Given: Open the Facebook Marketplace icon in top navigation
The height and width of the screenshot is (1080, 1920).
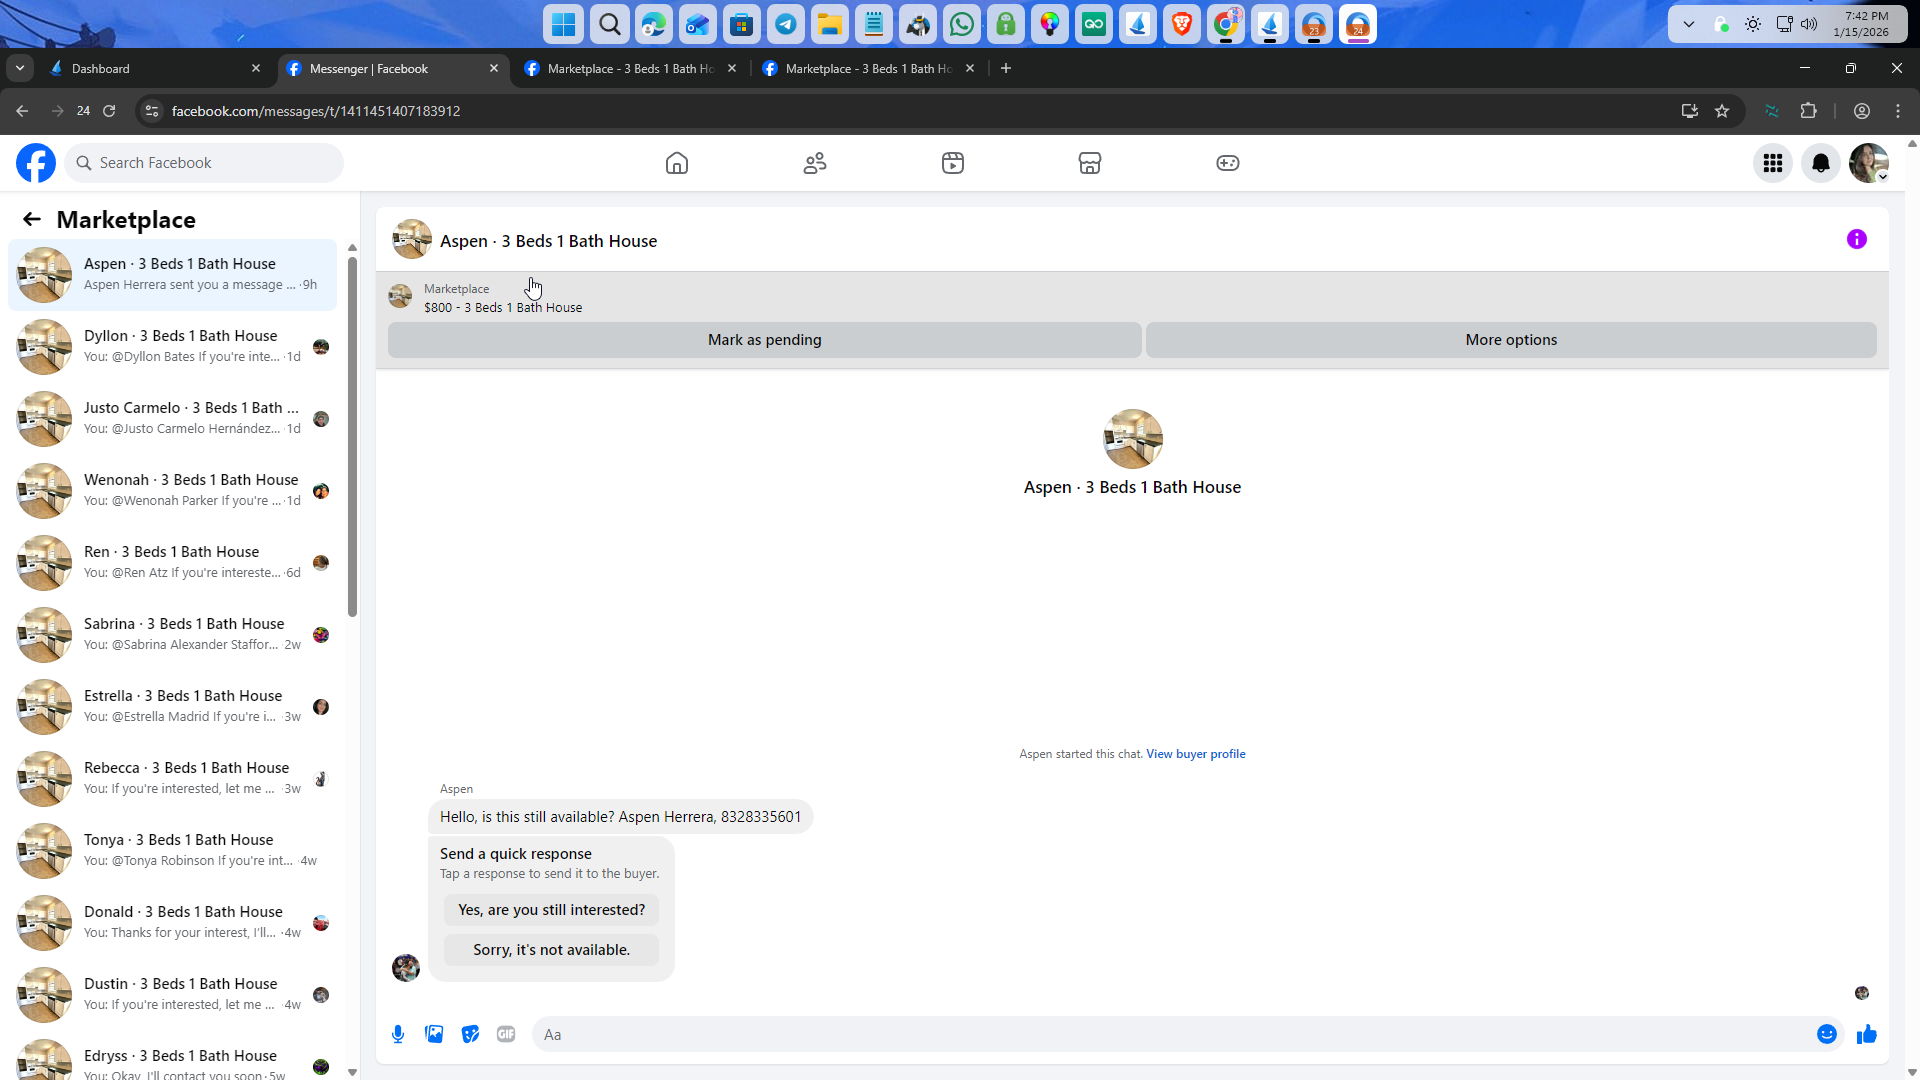Looking at the screenshot, I should click(x=1090, y=163).
